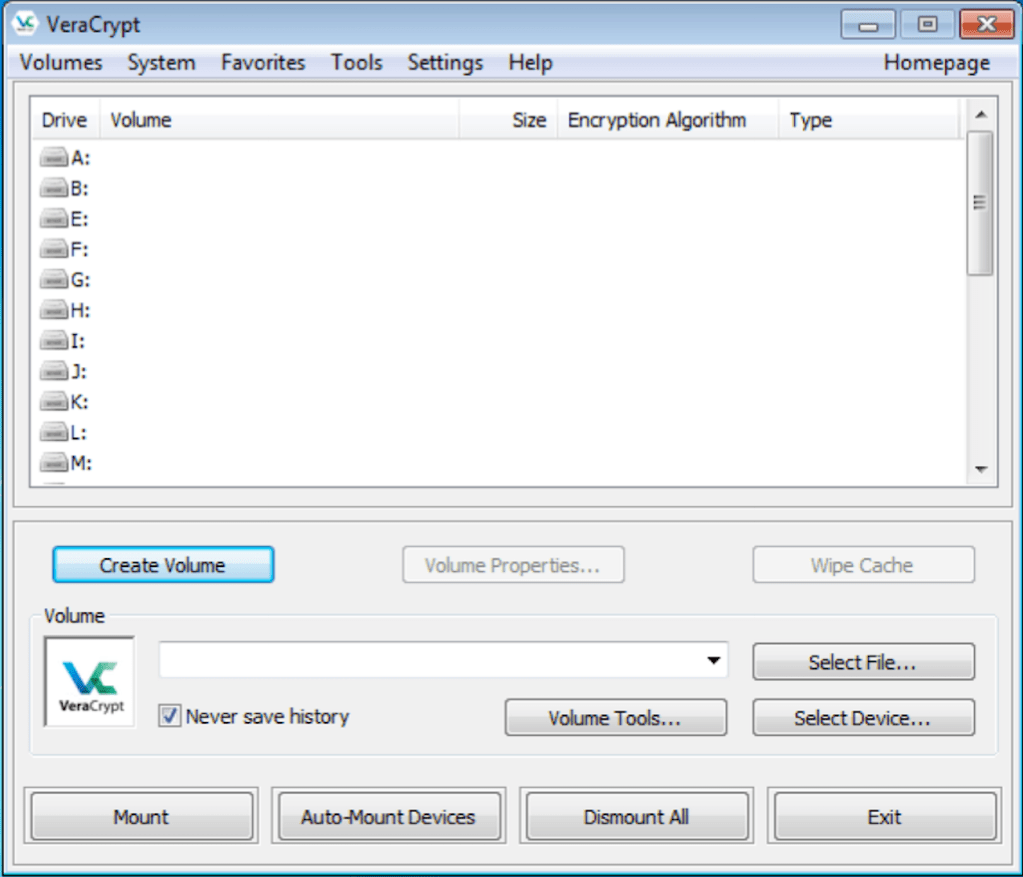Click inside the volume path text field

pyautogui.click(x=430, y=661)
